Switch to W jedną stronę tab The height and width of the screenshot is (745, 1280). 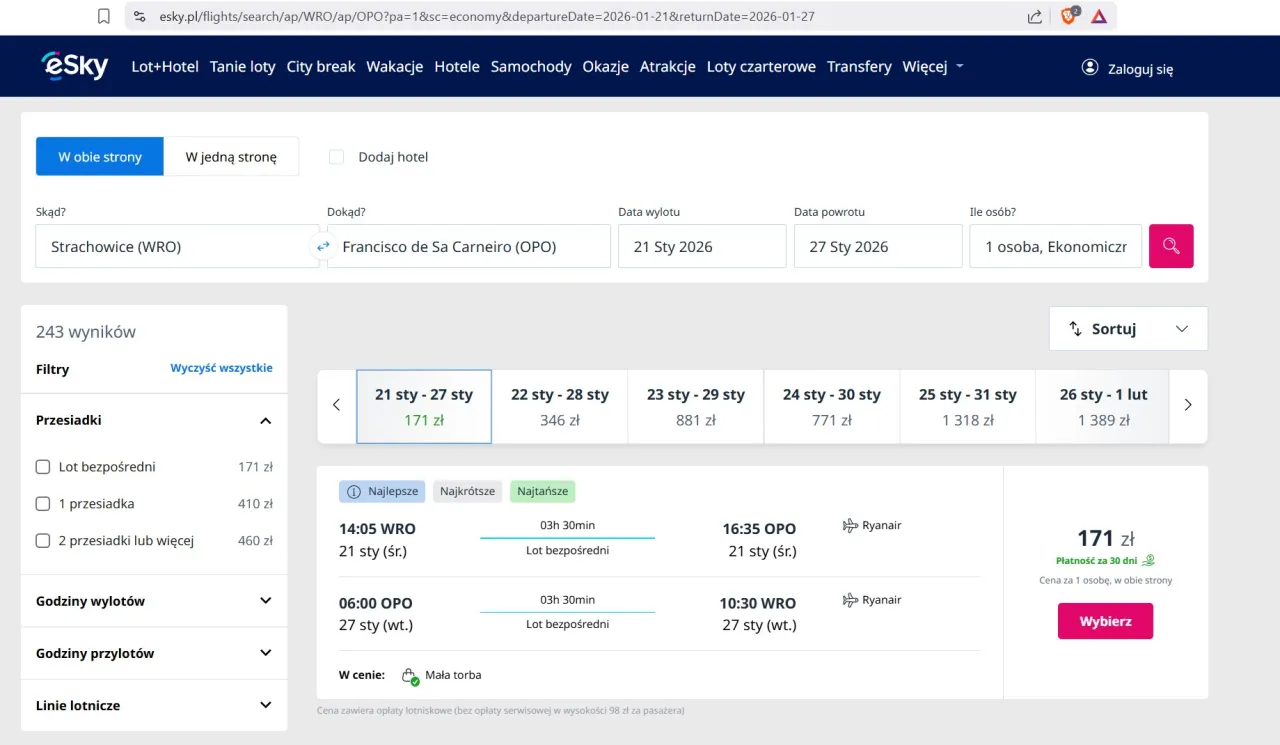[x=231, y=157]
